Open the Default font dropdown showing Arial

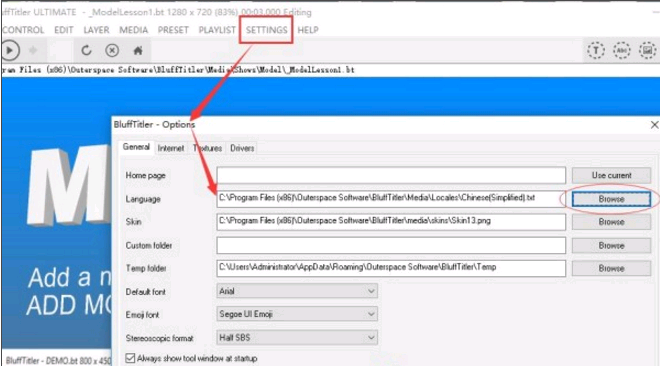297,291
